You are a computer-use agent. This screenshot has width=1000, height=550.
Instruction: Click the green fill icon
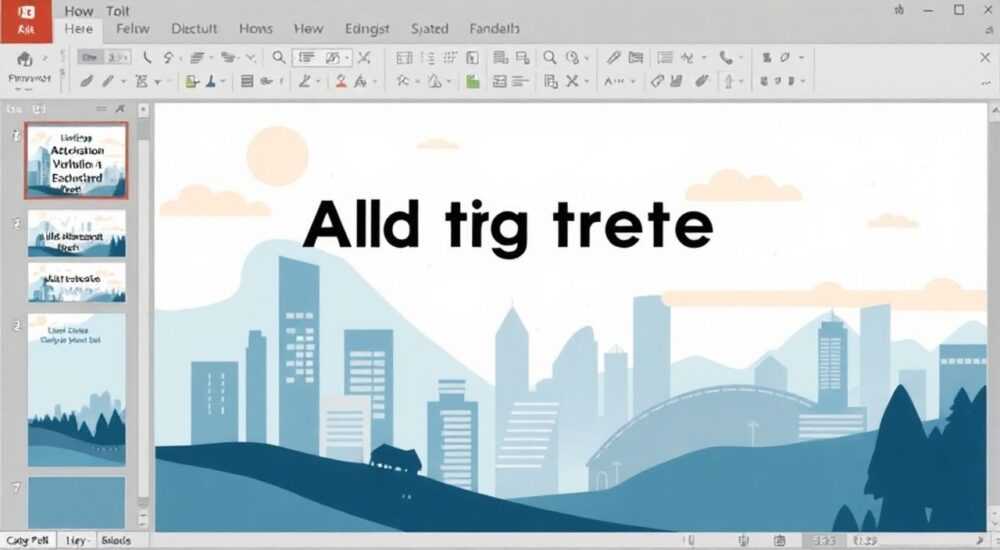click(472, 81)
